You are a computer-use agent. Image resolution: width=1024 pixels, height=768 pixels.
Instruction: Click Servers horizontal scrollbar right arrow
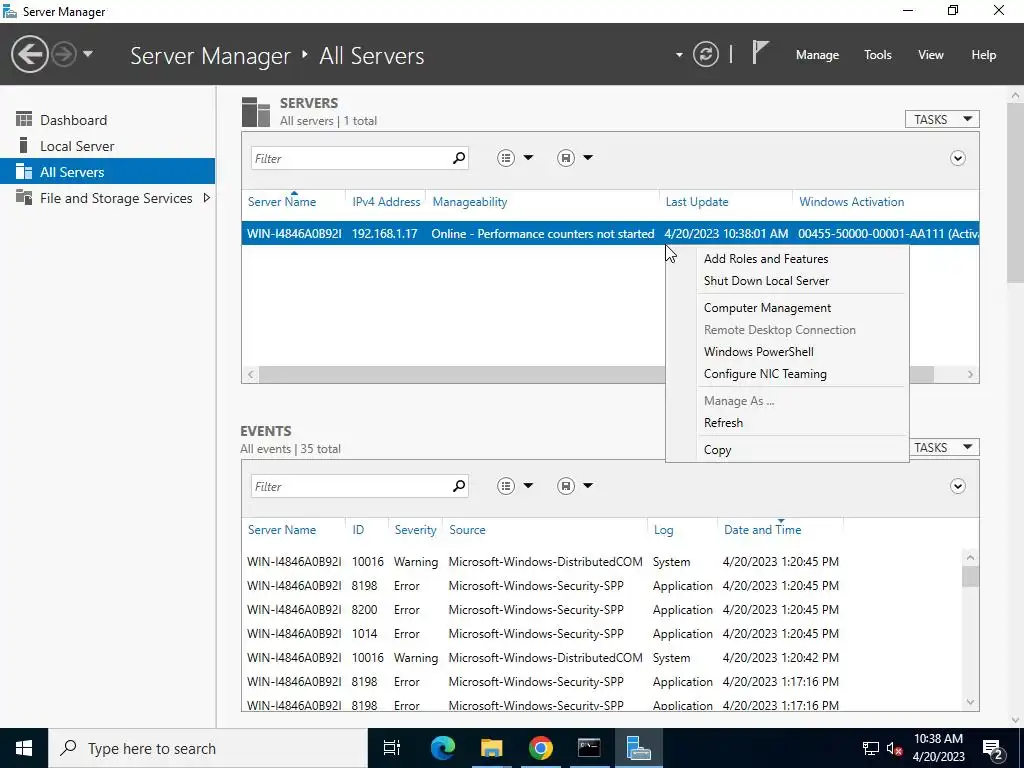tap(970, 374)
